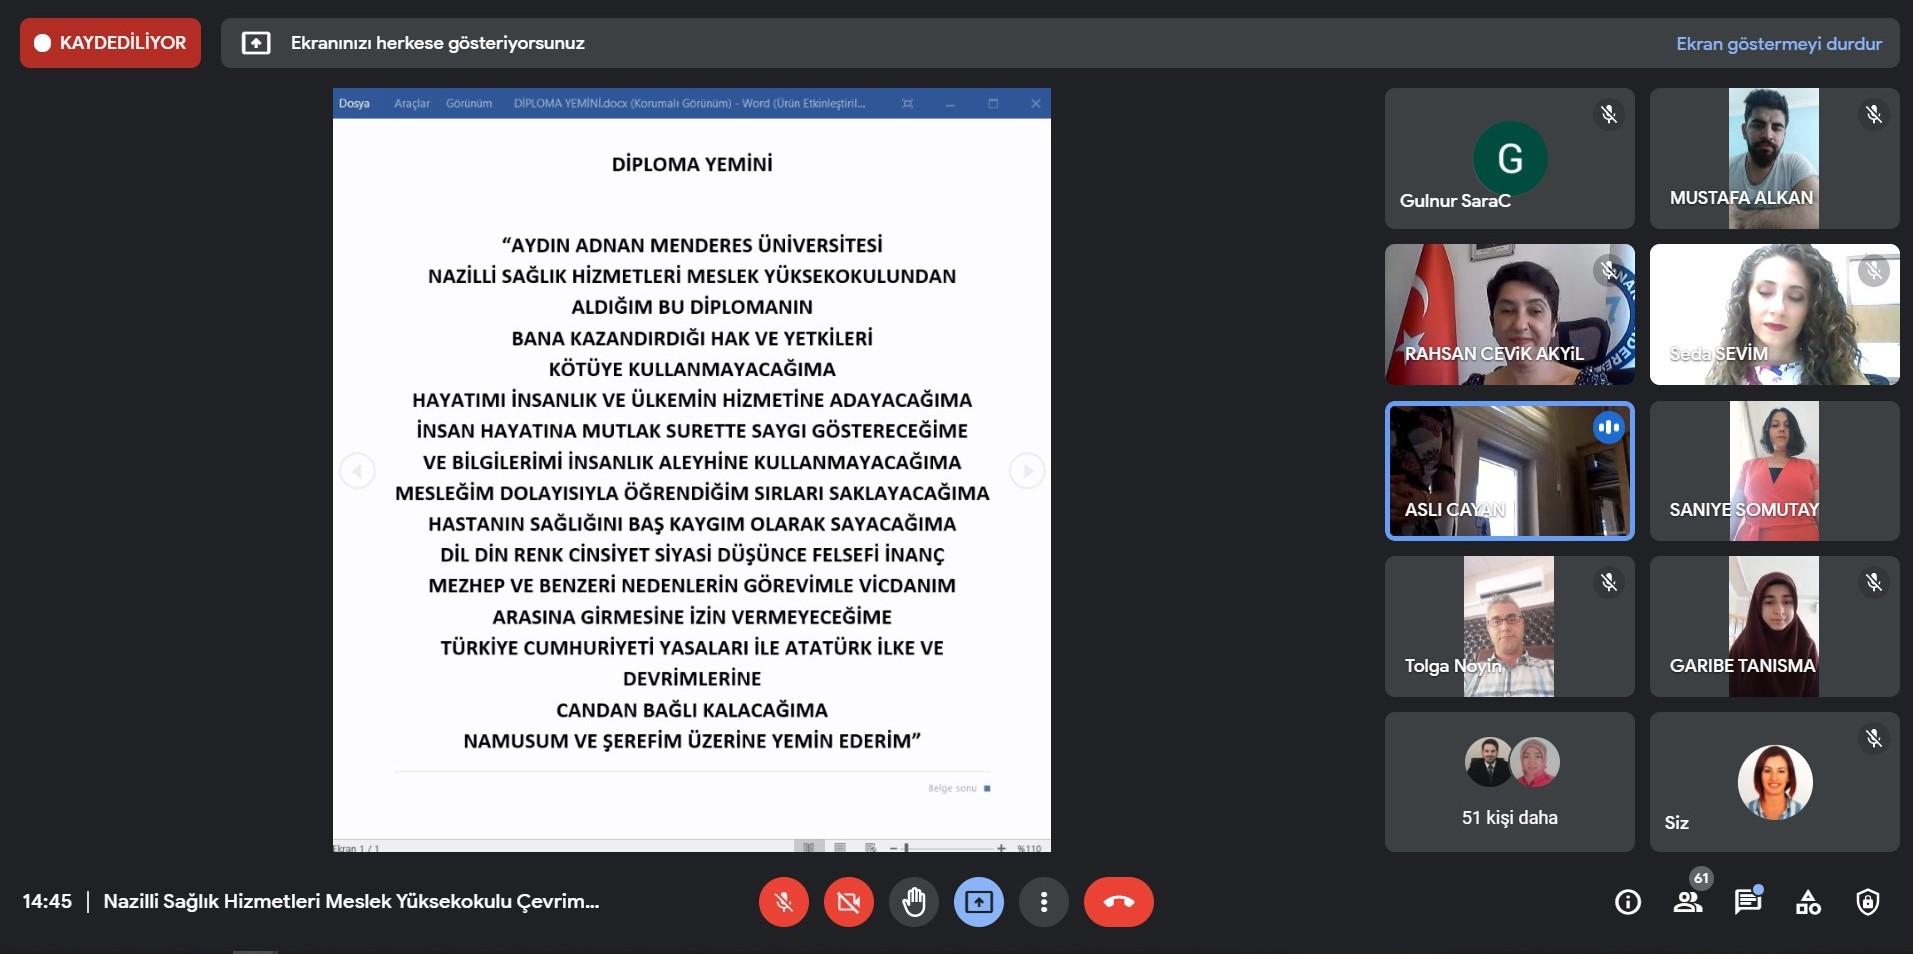Go to next page with right arrow

coord(1027,470)
